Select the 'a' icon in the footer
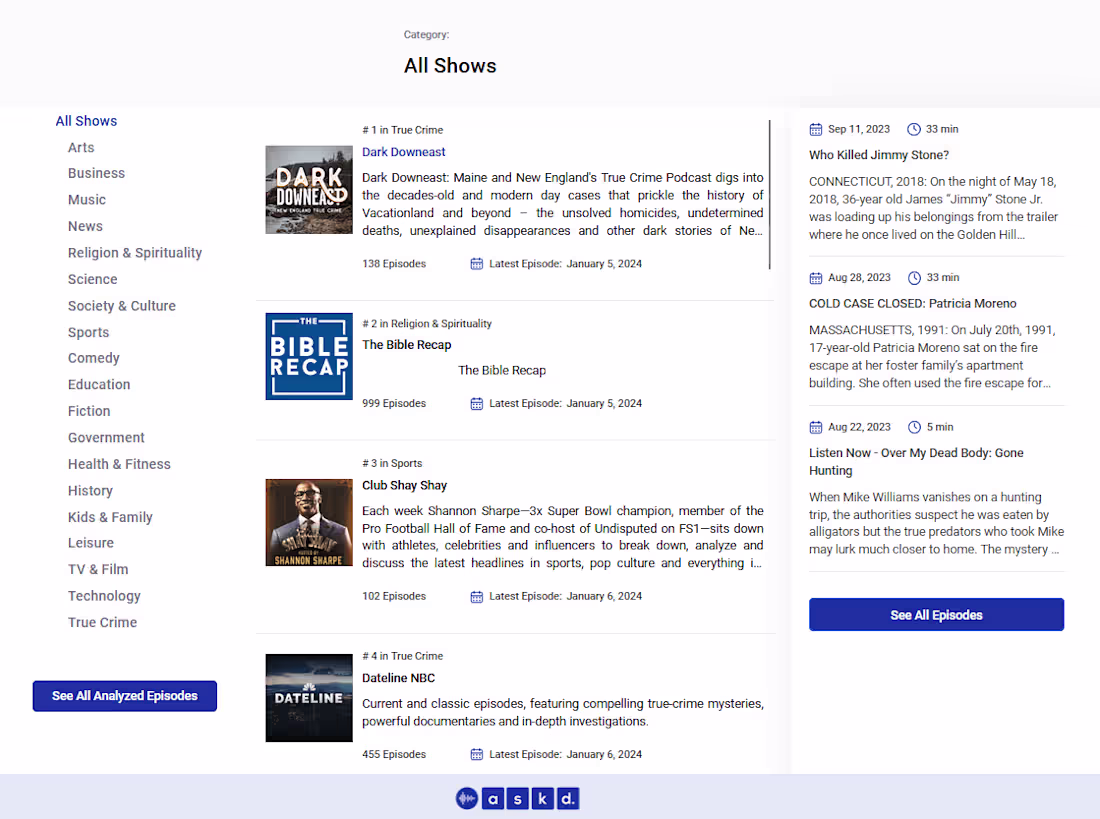Image resolution: width=1100 pixels, height=819 pixels. (x=493, y=798)
